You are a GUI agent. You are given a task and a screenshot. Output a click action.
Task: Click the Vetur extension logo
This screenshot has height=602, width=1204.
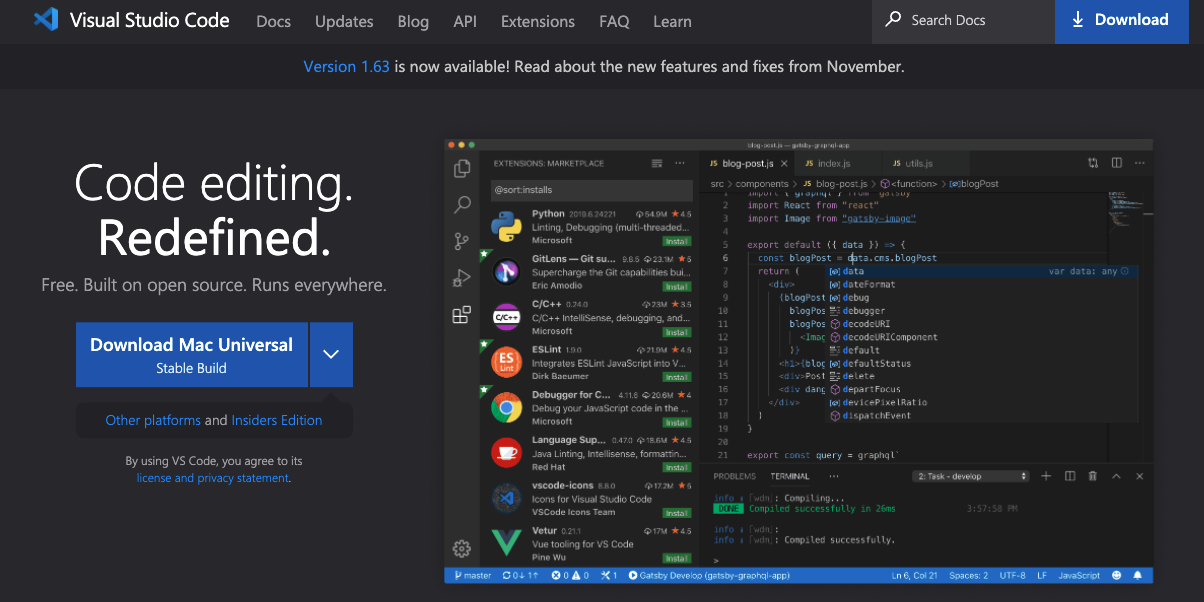tap(507, 542)
